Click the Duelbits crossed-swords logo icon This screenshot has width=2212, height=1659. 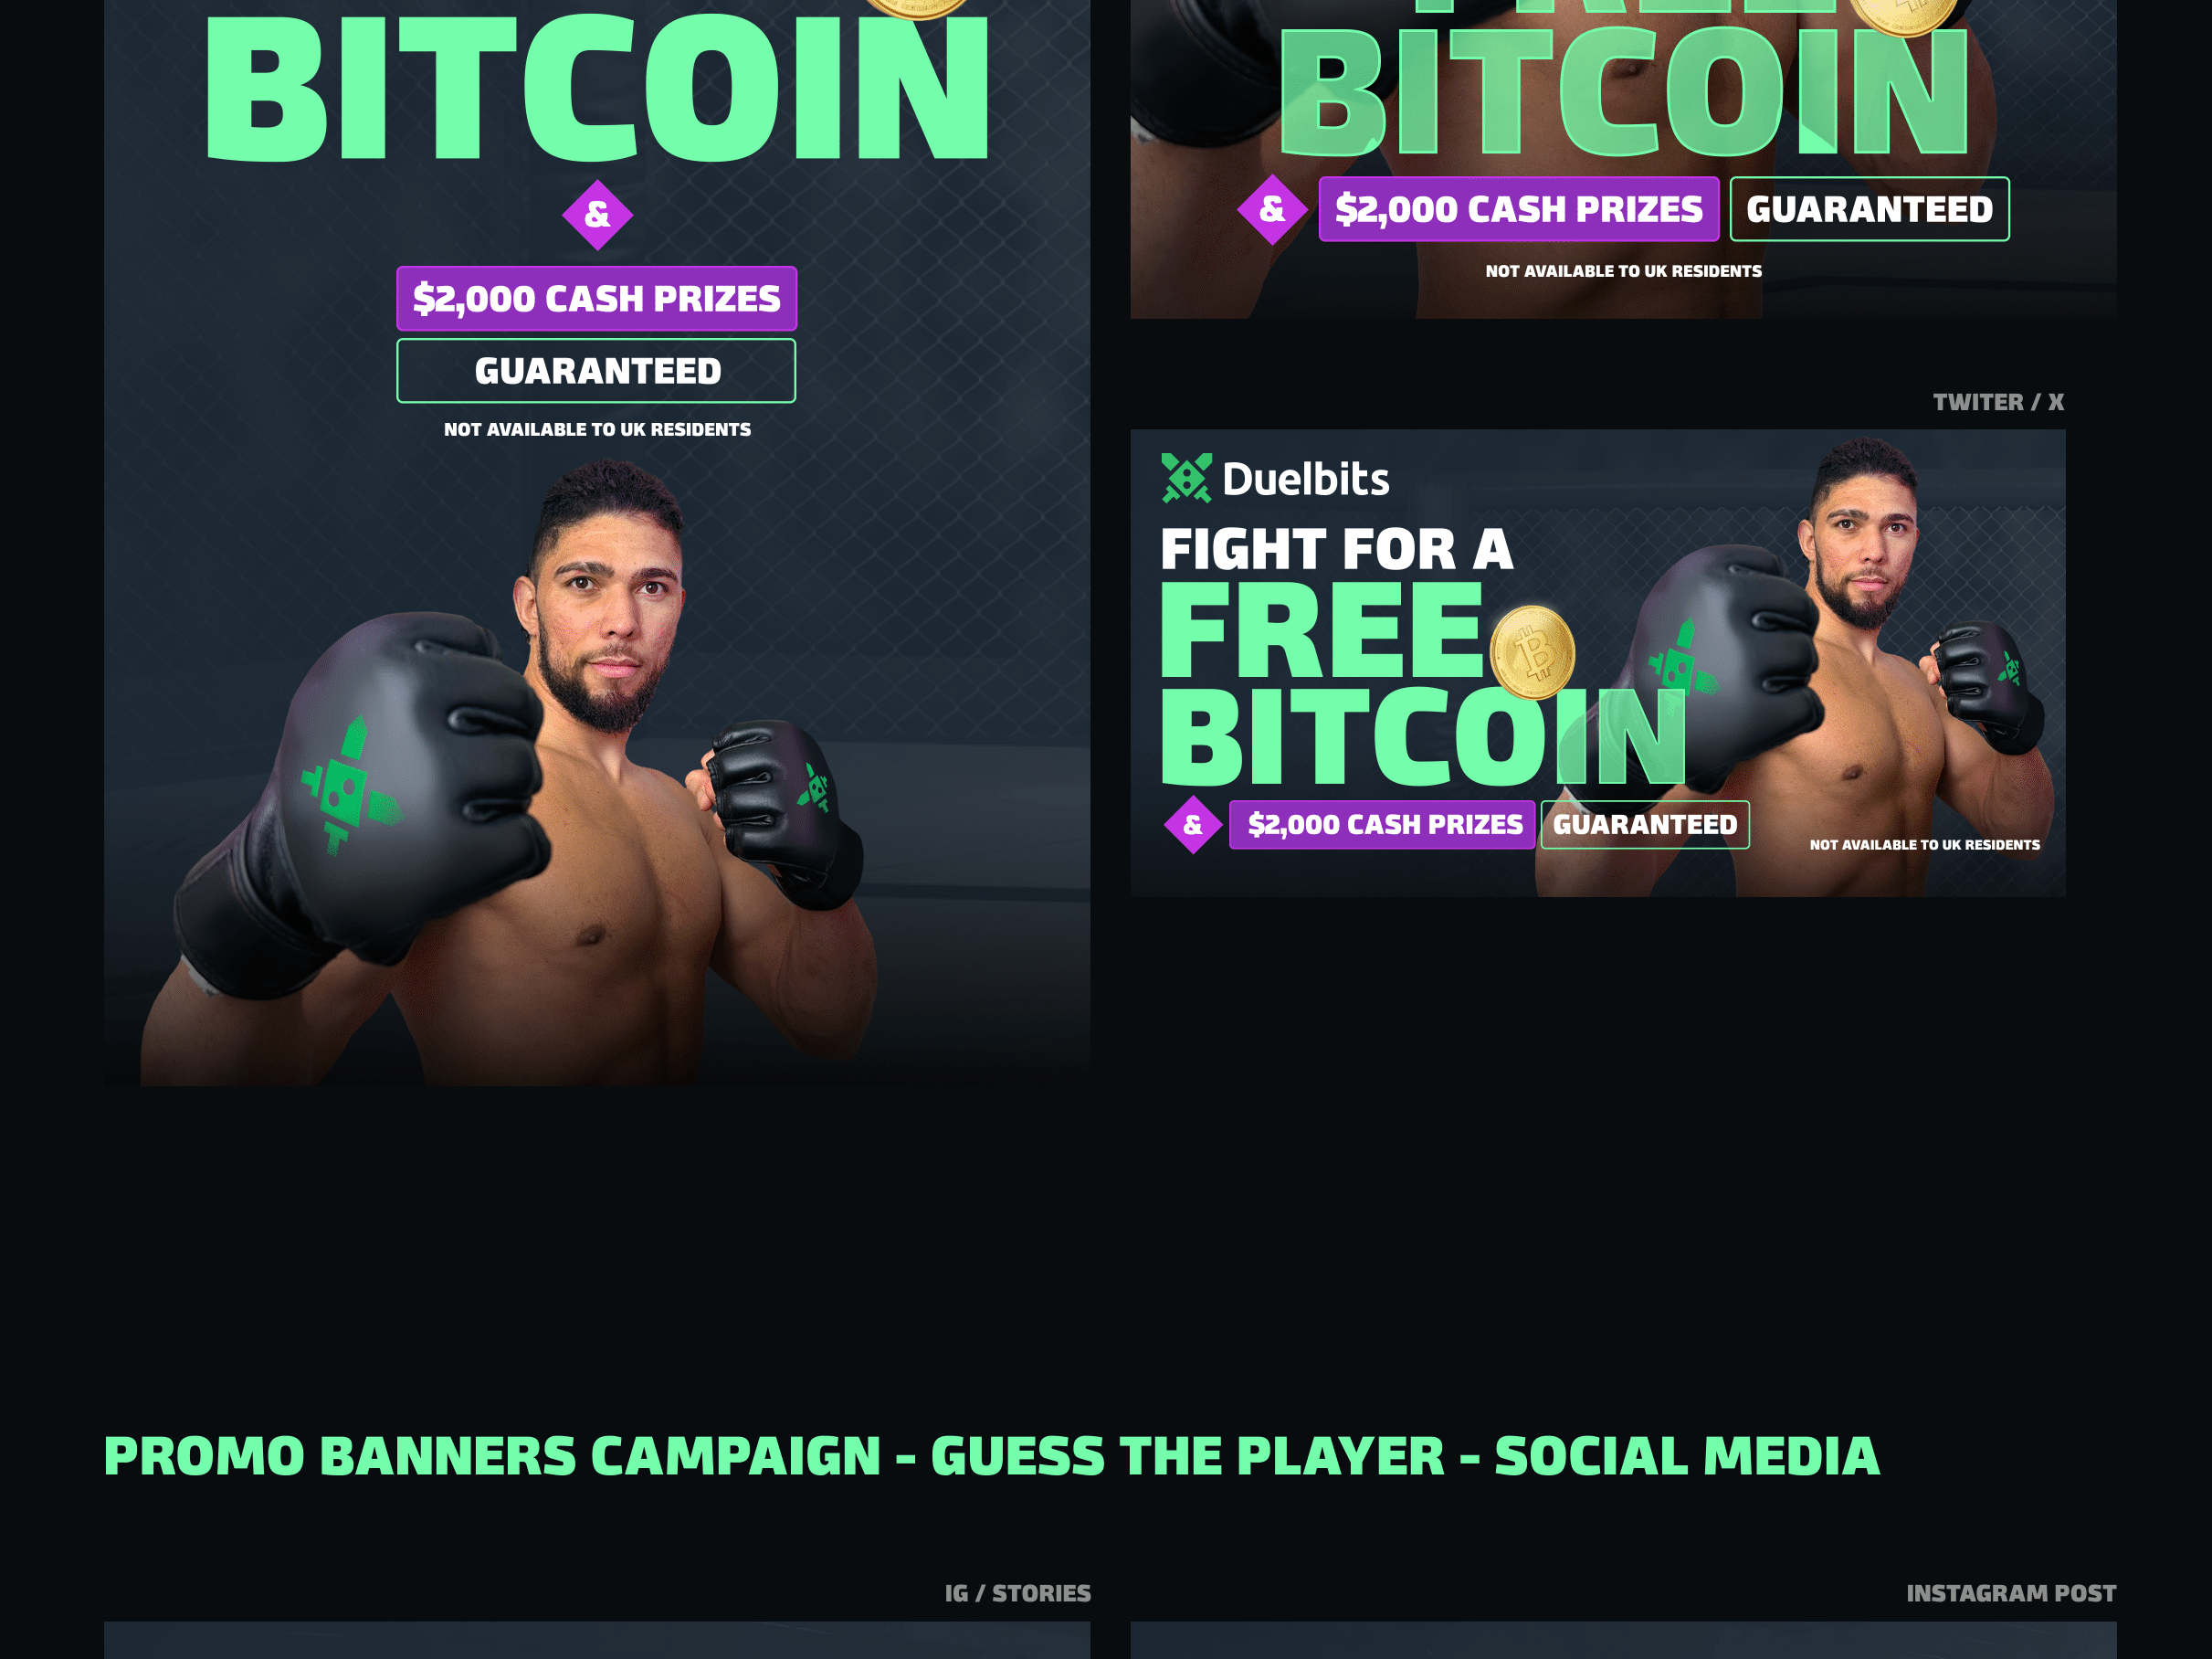pyautogui.click(x=1186, y=478)
